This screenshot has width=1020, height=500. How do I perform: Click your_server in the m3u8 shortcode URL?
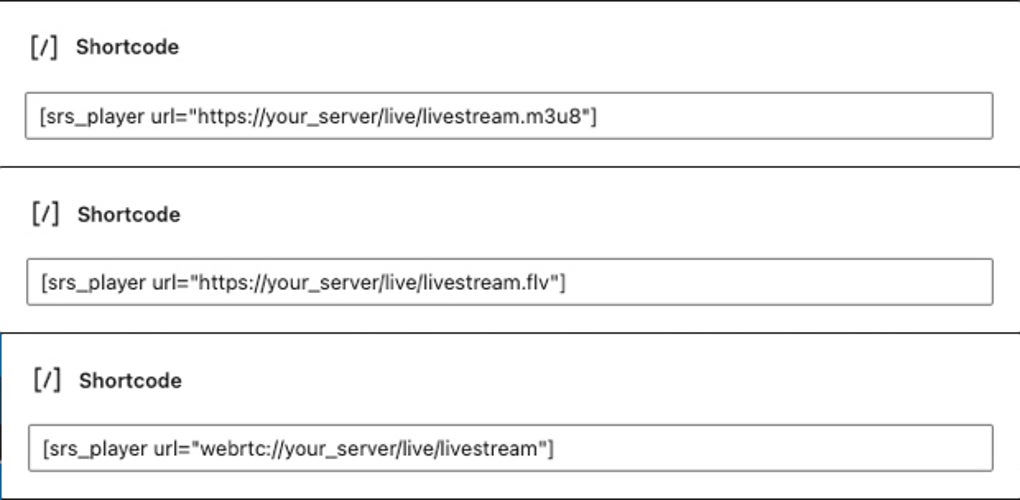tap(327, 116)
